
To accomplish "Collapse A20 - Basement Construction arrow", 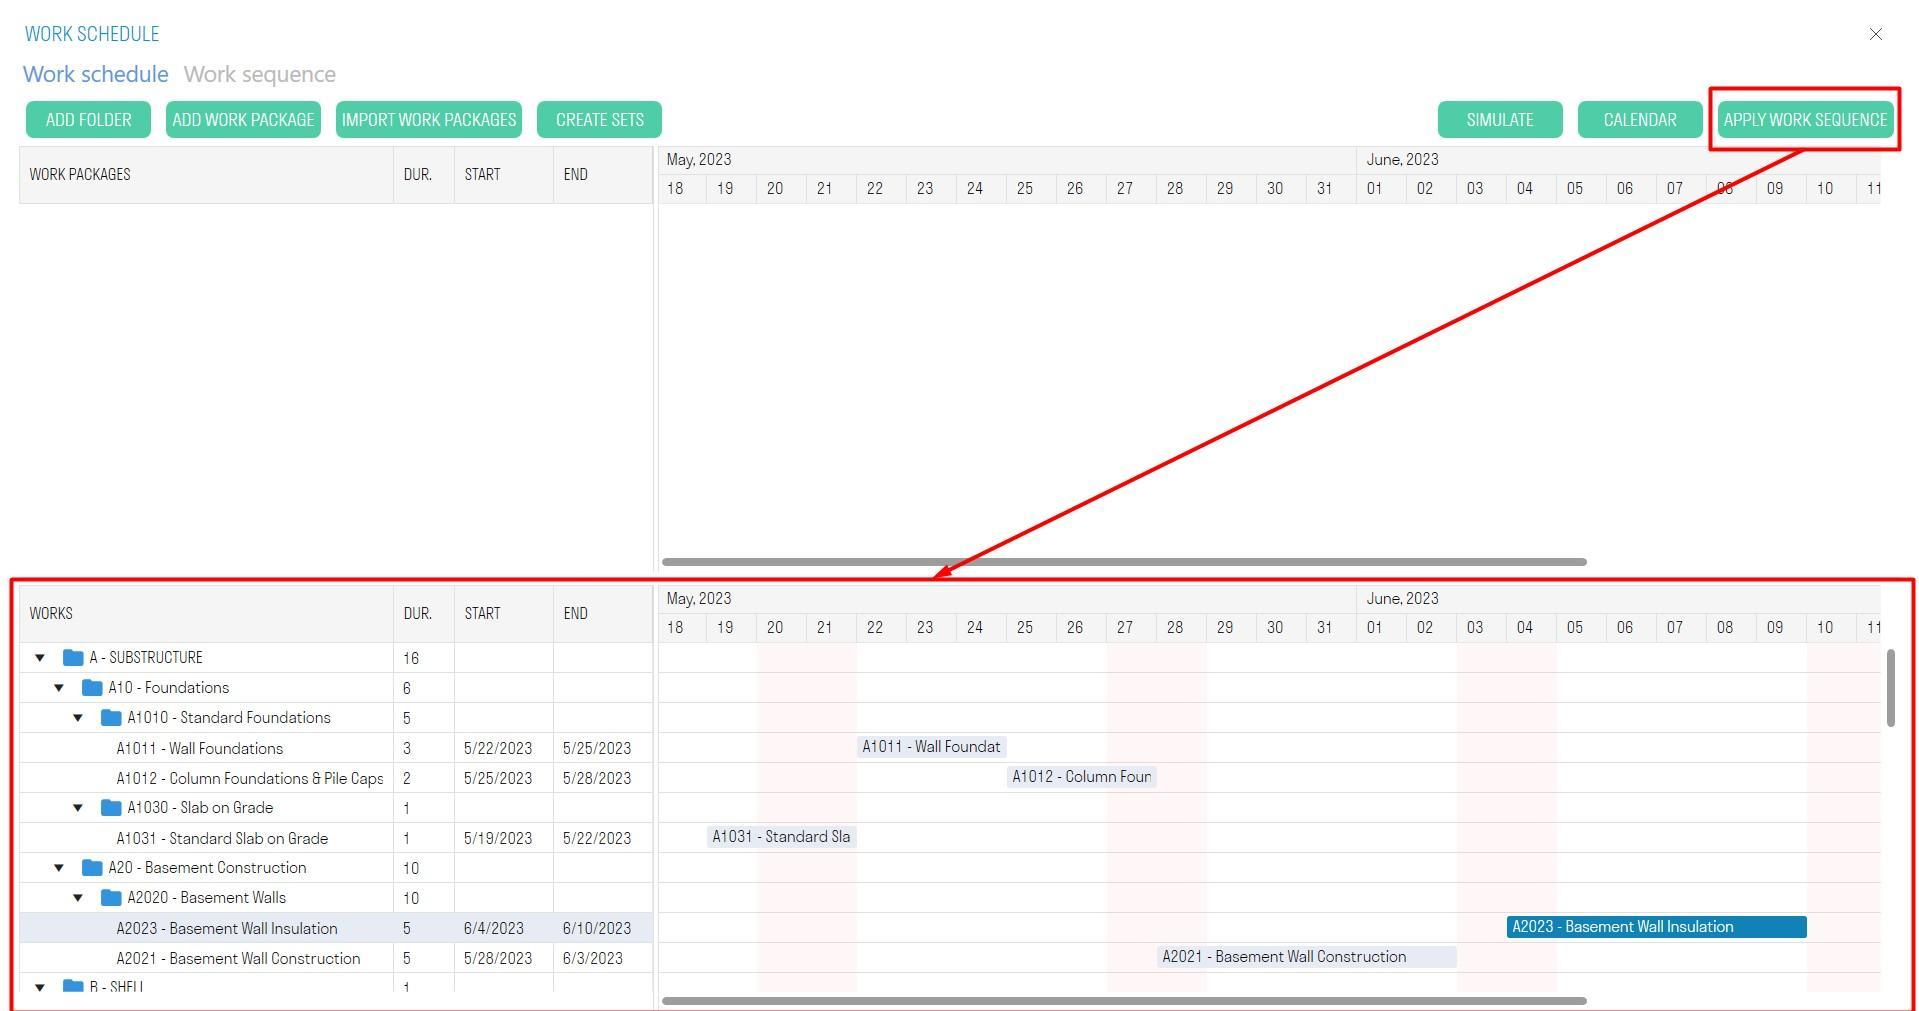I will (59, 868).
